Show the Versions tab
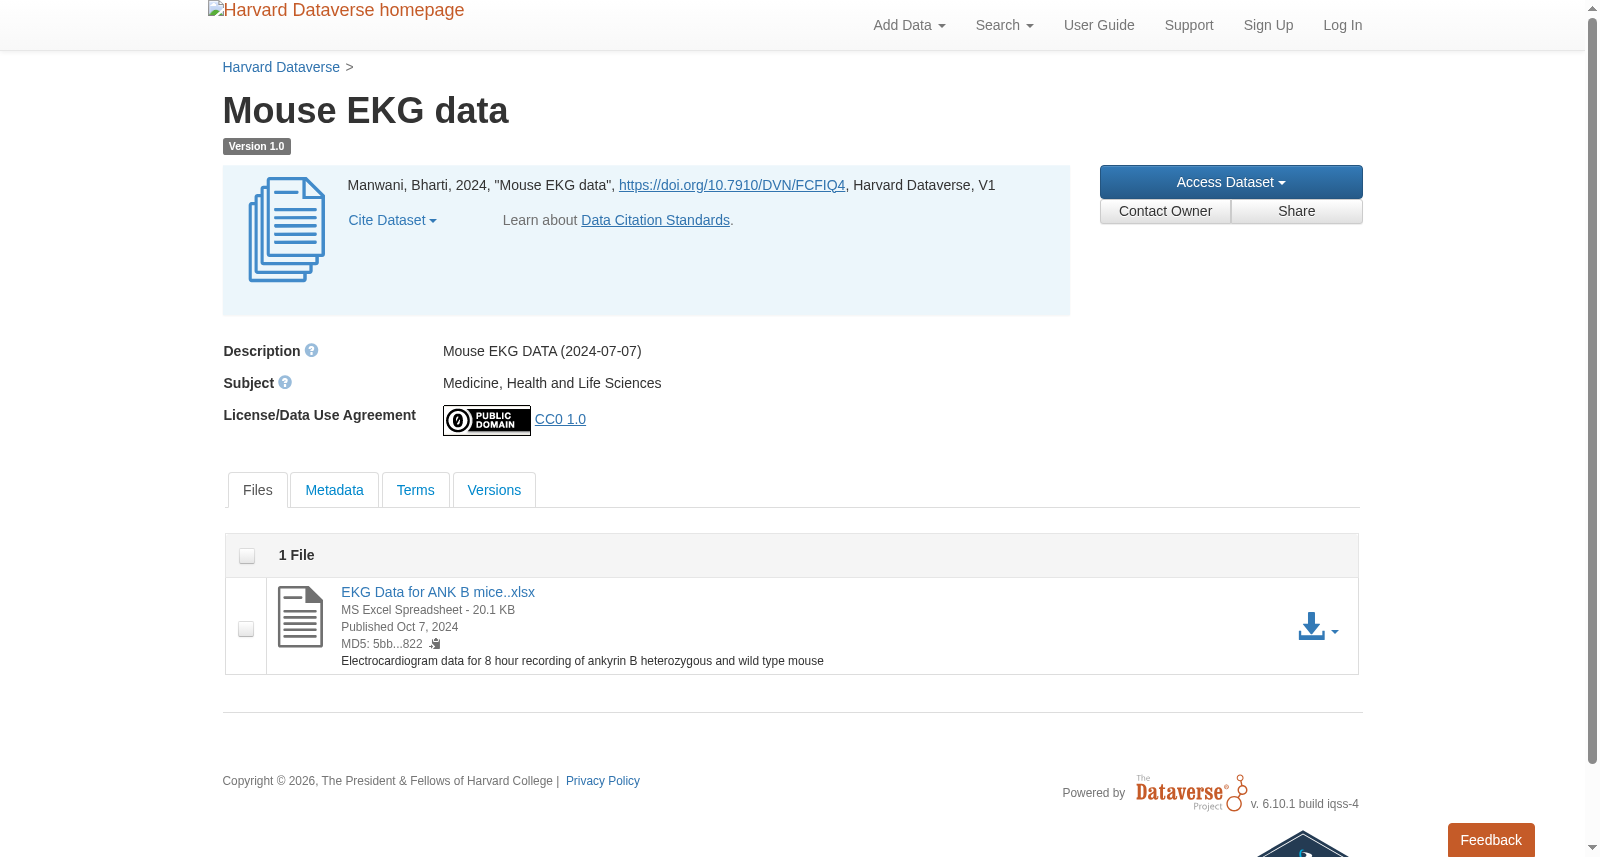This screenshot has height=857, width=1600. tap(494, 490)
